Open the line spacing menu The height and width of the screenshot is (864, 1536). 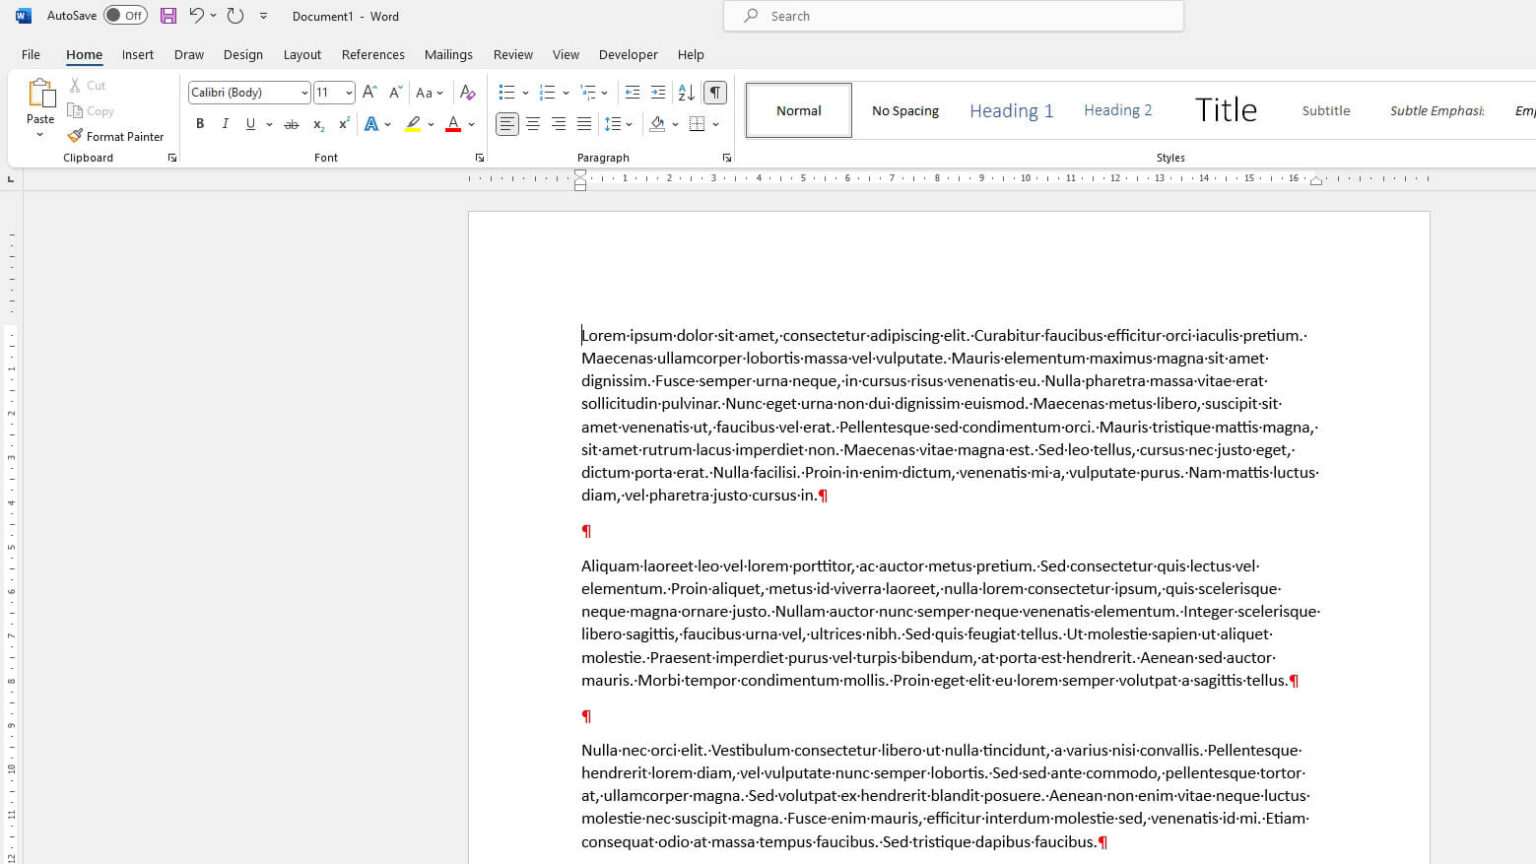tap(619, 124)
